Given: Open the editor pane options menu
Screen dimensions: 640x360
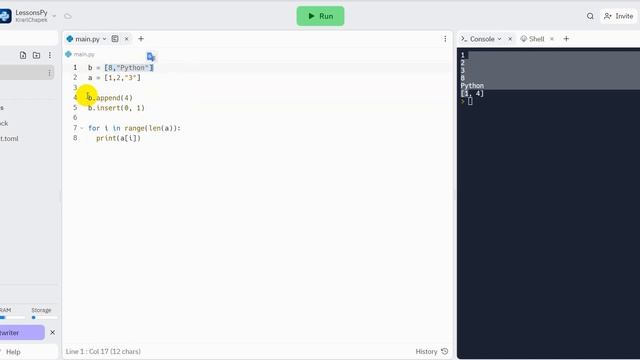Looking at the screenshot, I should point(445,39).
